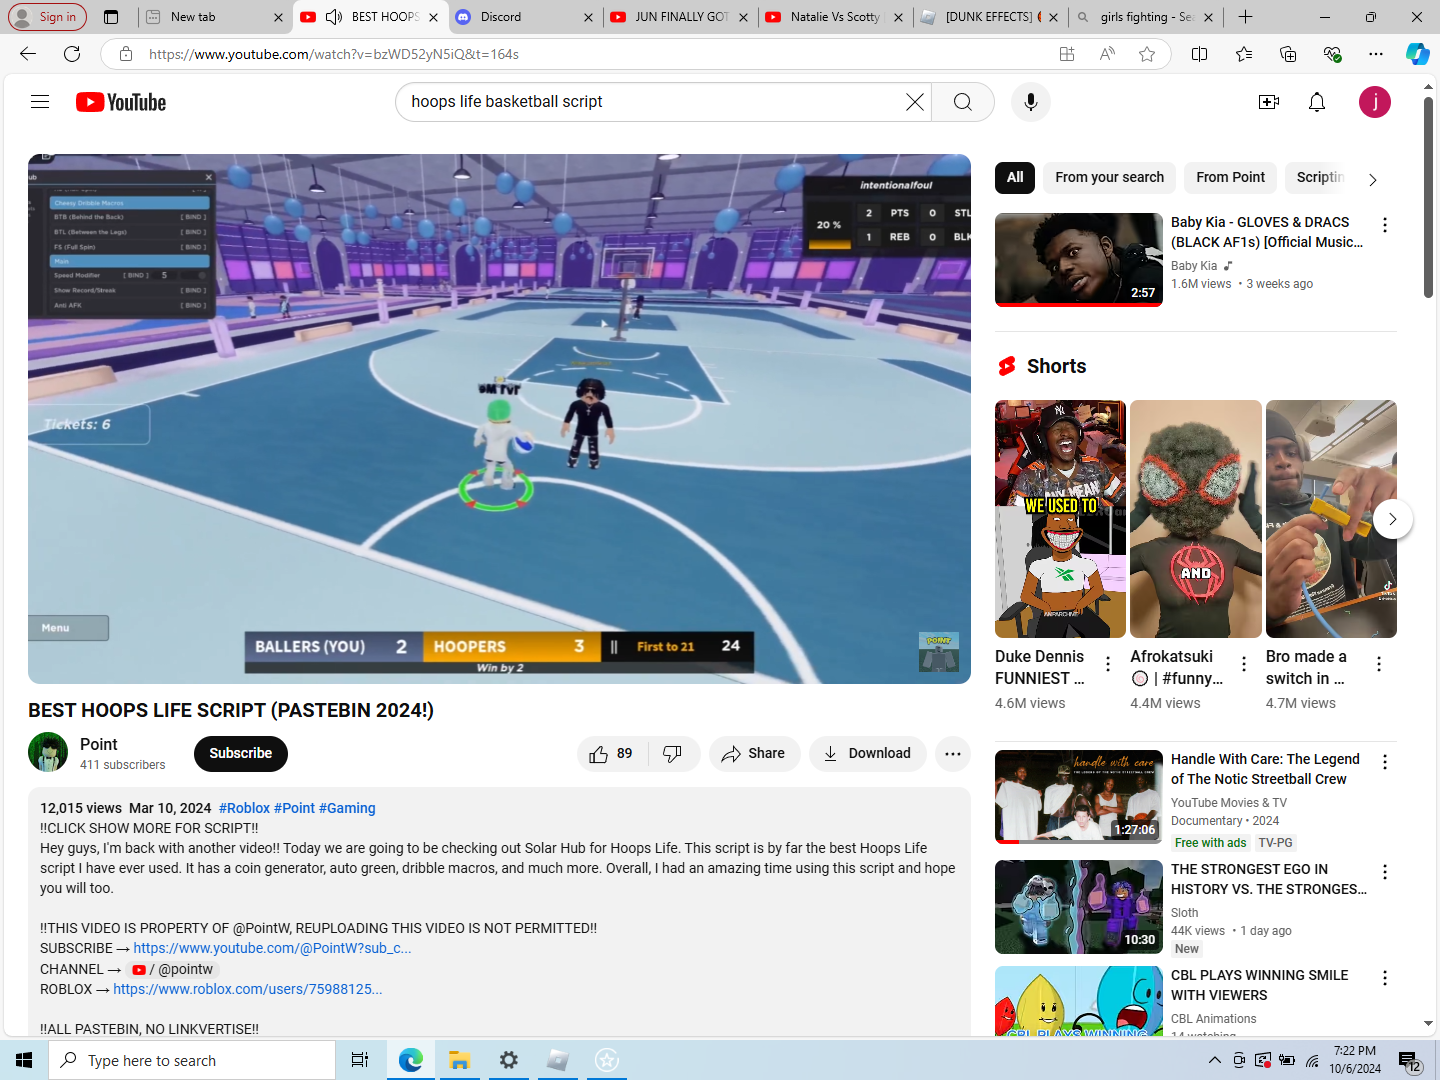Screen dimensions: 1440x1080
Task: Mute the BEST HOOPS tab audio icon
Action: point(334,17)
